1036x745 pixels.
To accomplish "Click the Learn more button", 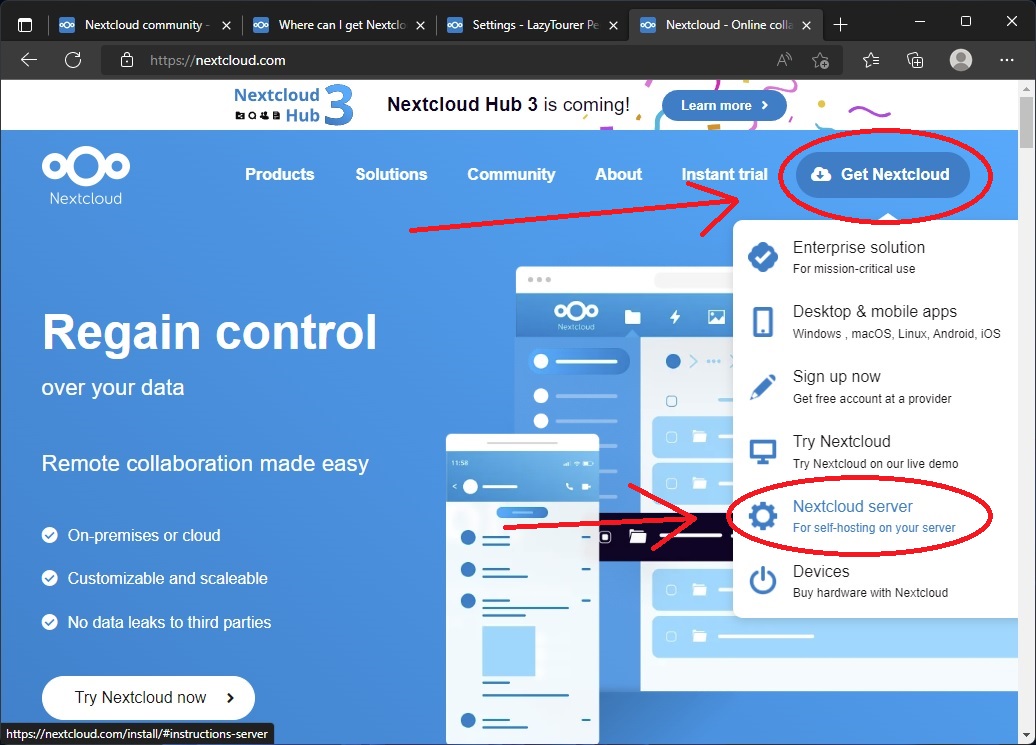I will click(x=723, y=105).
